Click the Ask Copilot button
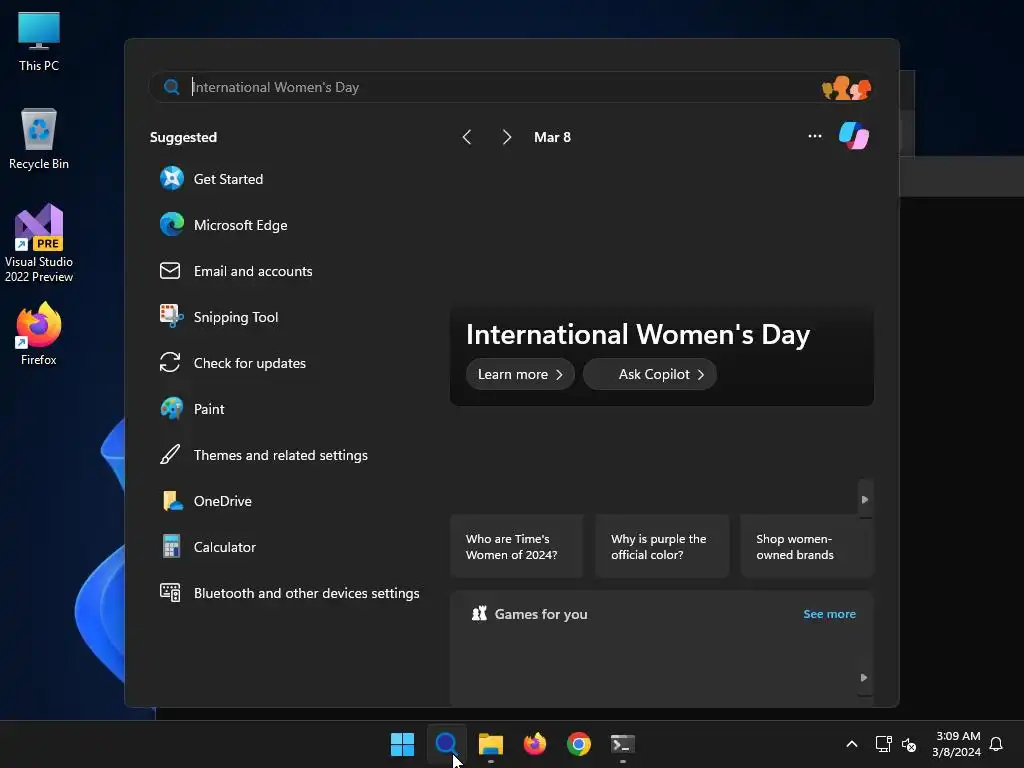Image resolution: width=1024 pixels, height=768 pixels. pos(650,374)
